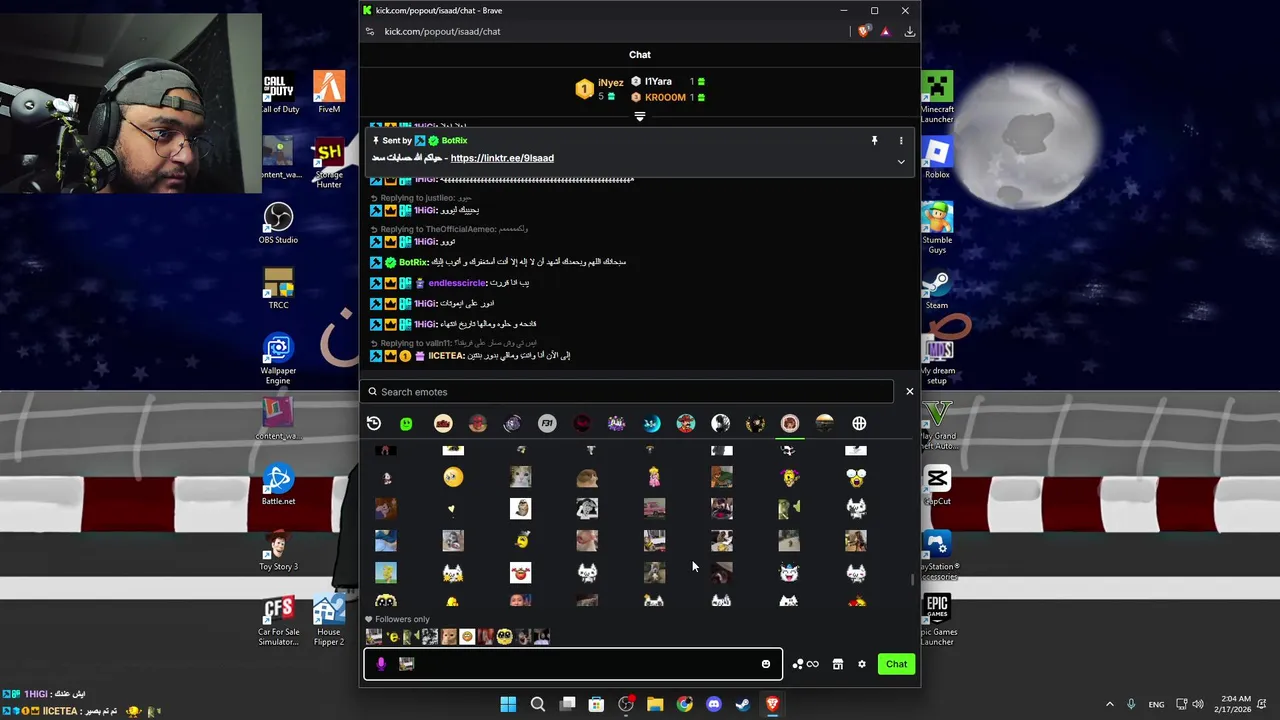Open the emoji picker smiley in chat input
Image resolution: width=1280 pixels, height=720 pixels.
point(766,664)
